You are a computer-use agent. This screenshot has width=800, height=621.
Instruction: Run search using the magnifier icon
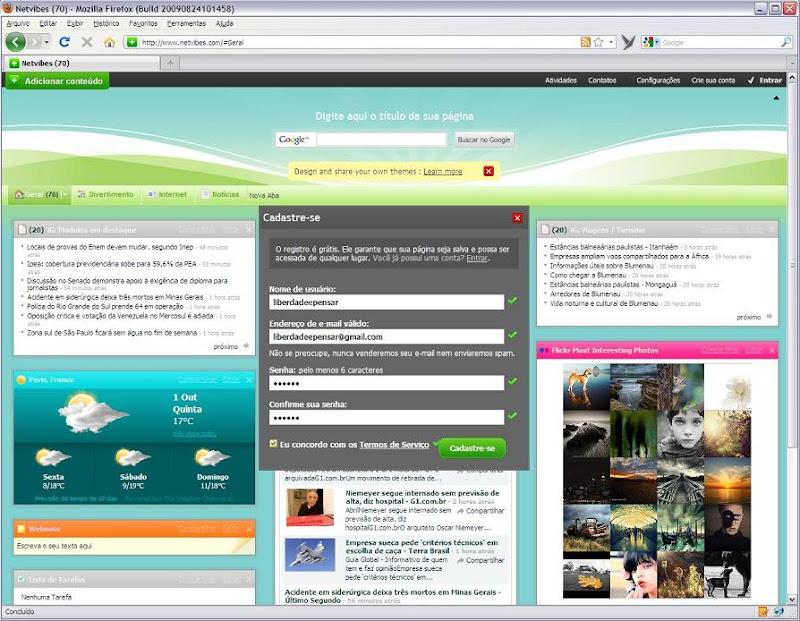click(786, 42)
